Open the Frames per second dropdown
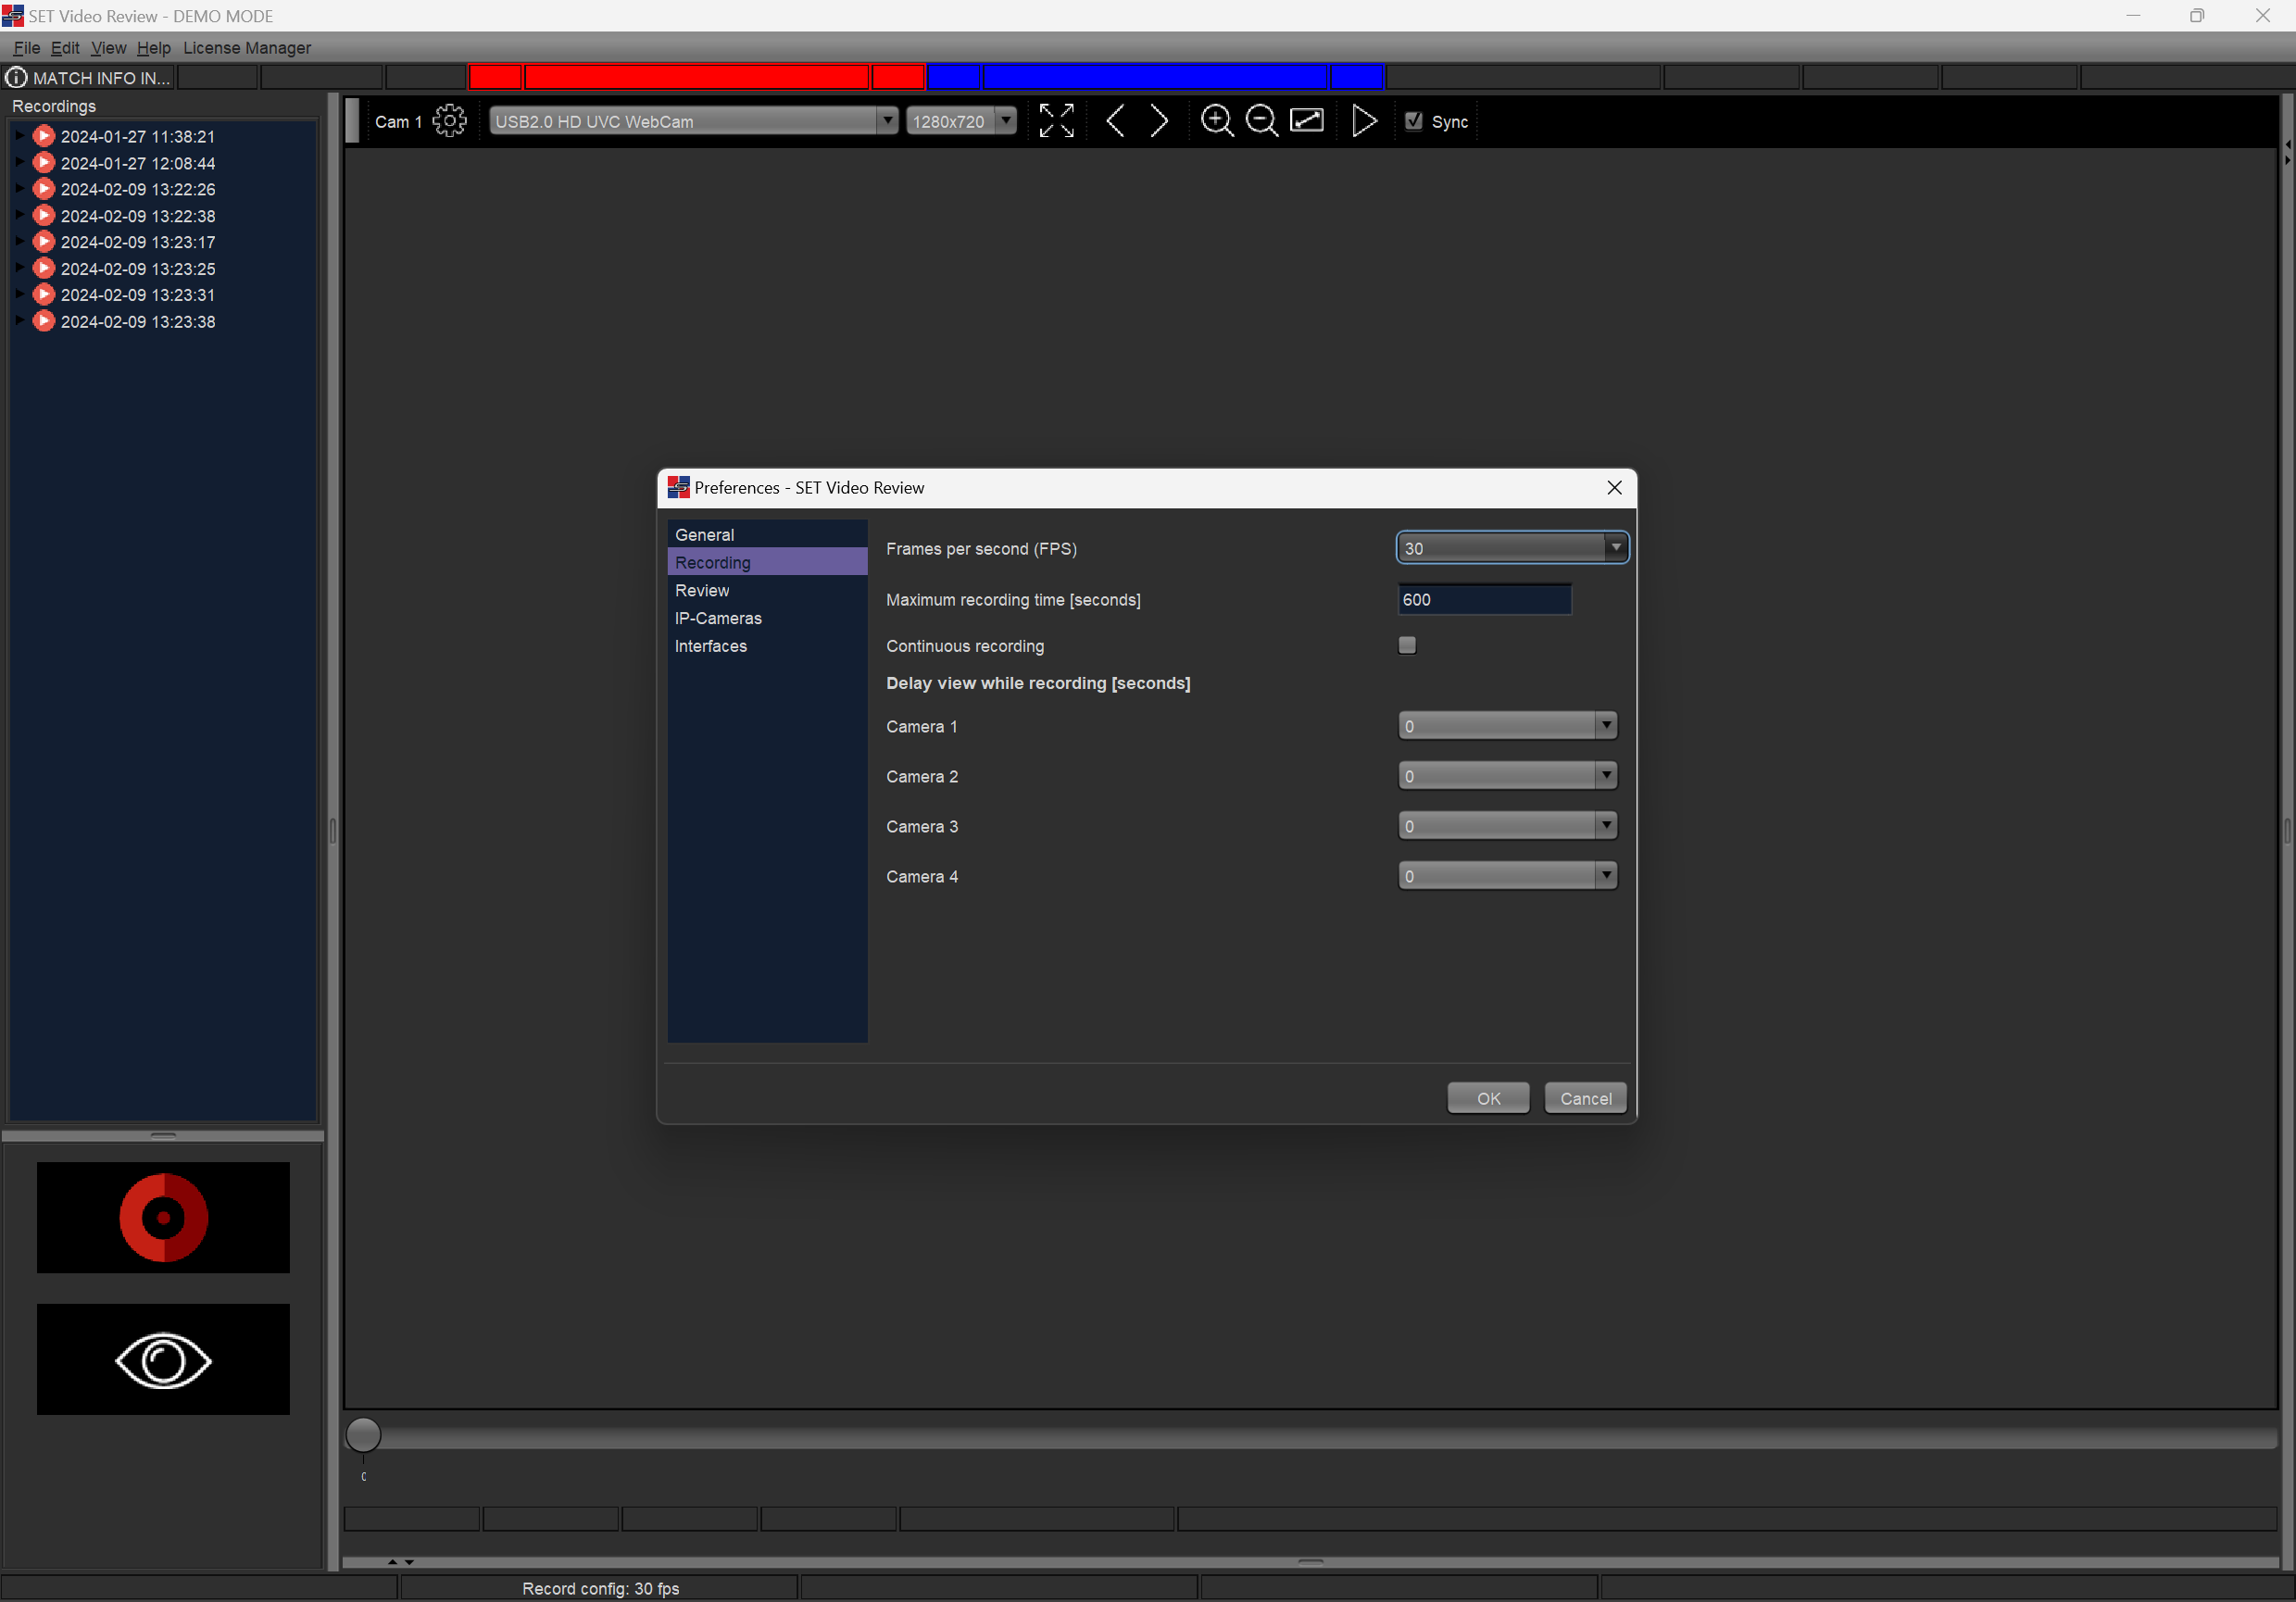2296x1602 pixels. [1511, 548]
